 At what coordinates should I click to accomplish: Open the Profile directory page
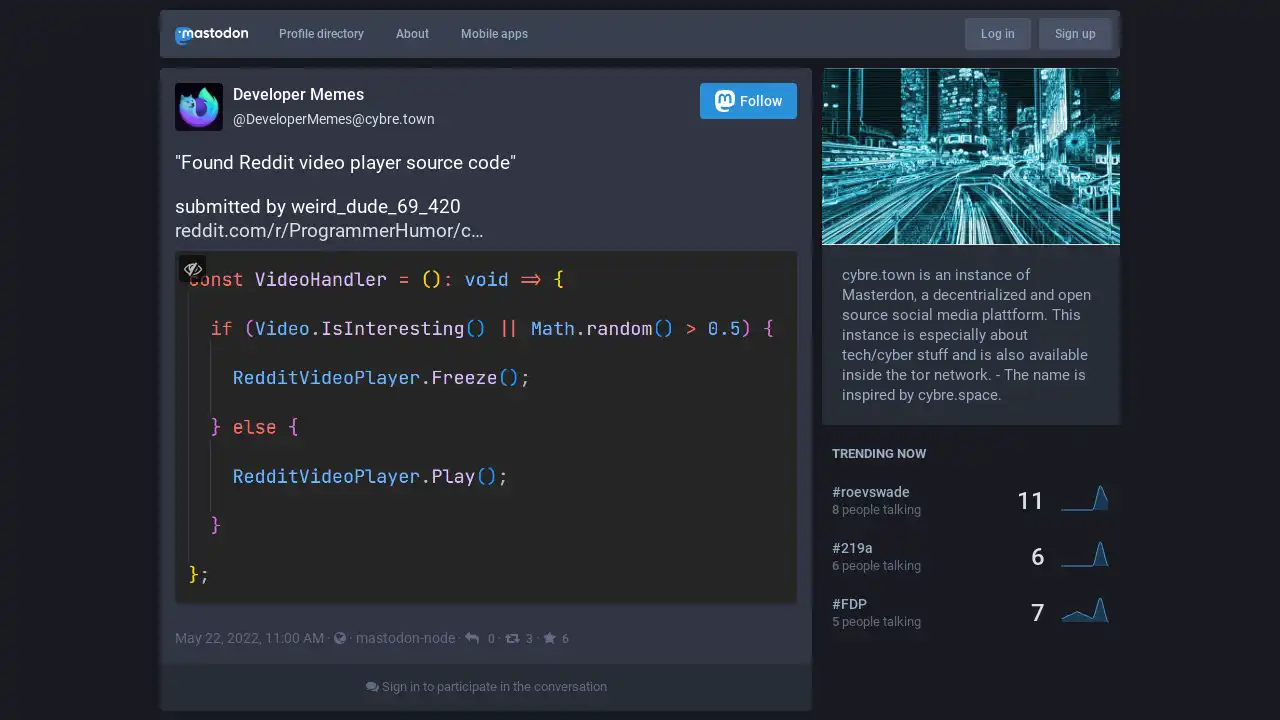321,34
